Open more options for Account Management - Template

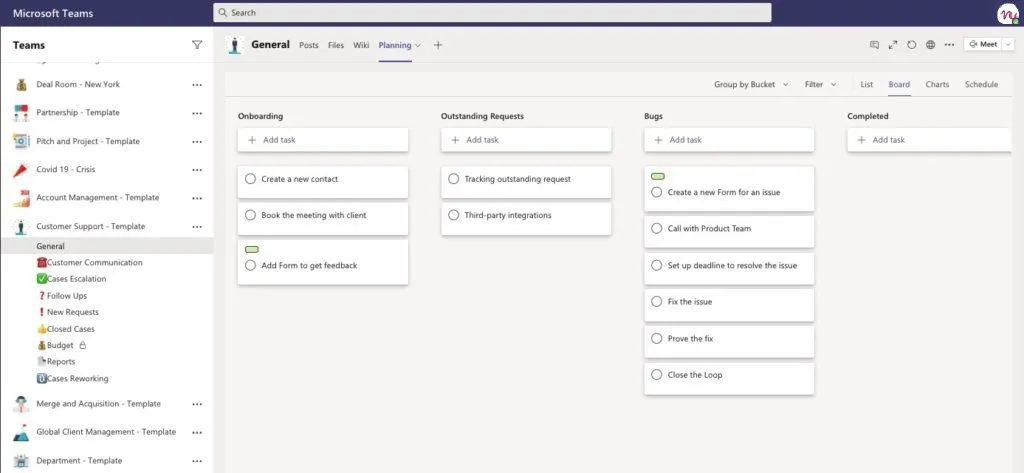pos(197,198)
